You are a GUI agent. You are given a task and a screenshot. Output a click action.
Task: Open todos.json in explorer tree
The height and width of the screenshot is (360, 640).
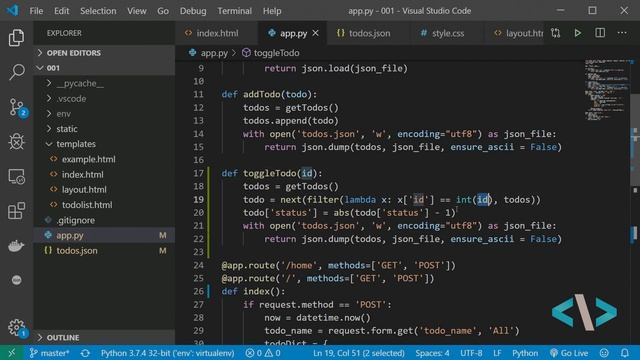tap(104, 251)
